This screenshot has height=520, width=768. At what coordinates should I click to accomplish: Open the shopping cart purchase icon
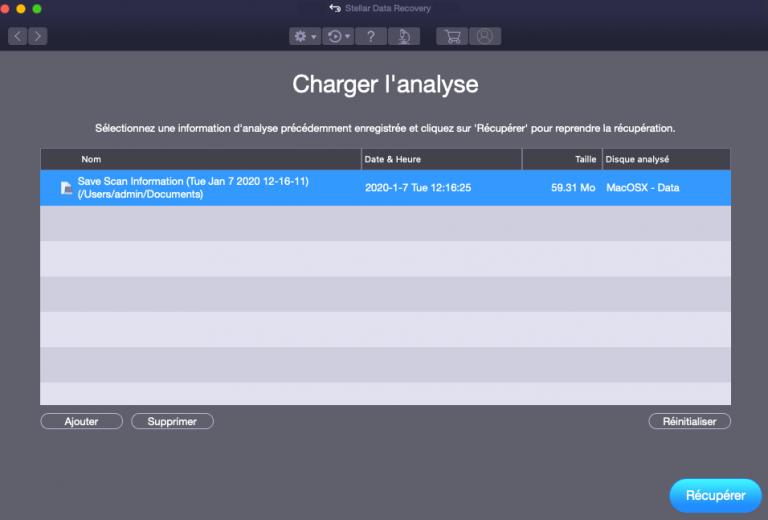coord(452,36)
